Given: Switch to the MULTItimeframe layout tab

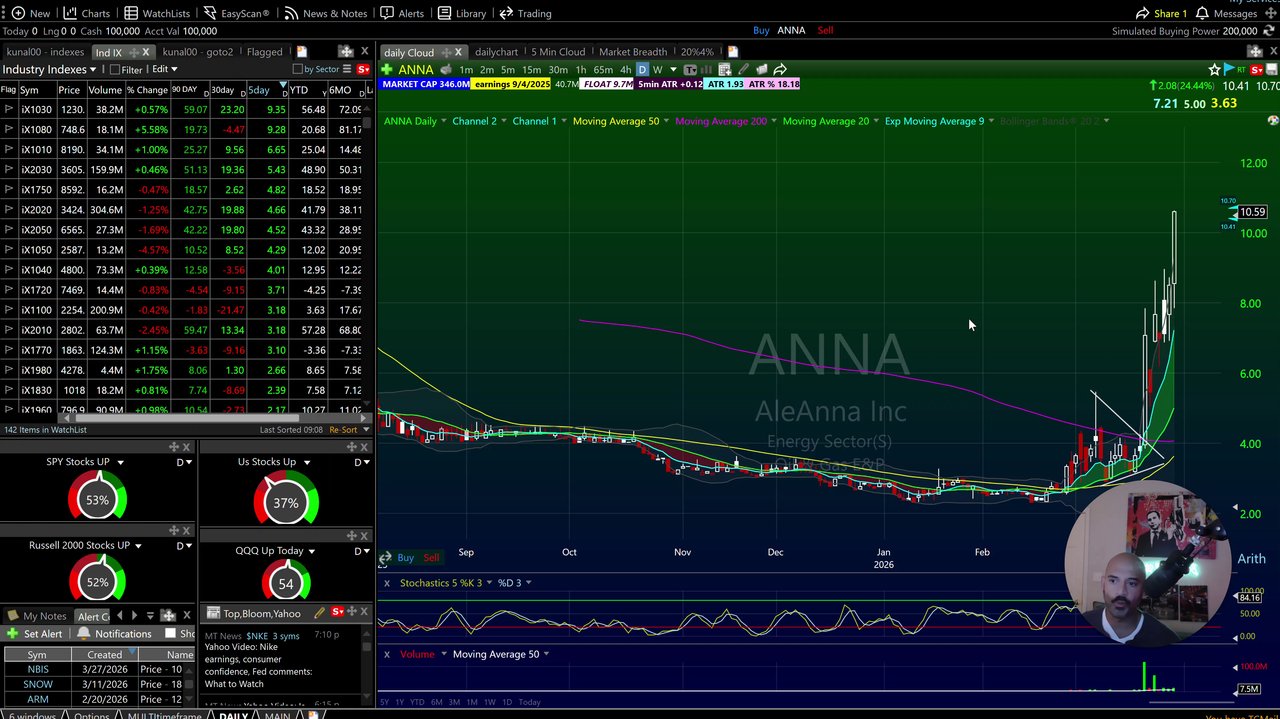Looking at the screenshot, I should (x=164, y=716).
